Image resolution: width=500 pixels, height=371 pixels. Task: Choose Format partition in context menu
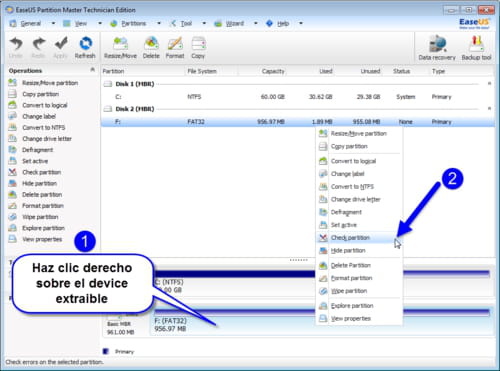(x=359, y=278)
